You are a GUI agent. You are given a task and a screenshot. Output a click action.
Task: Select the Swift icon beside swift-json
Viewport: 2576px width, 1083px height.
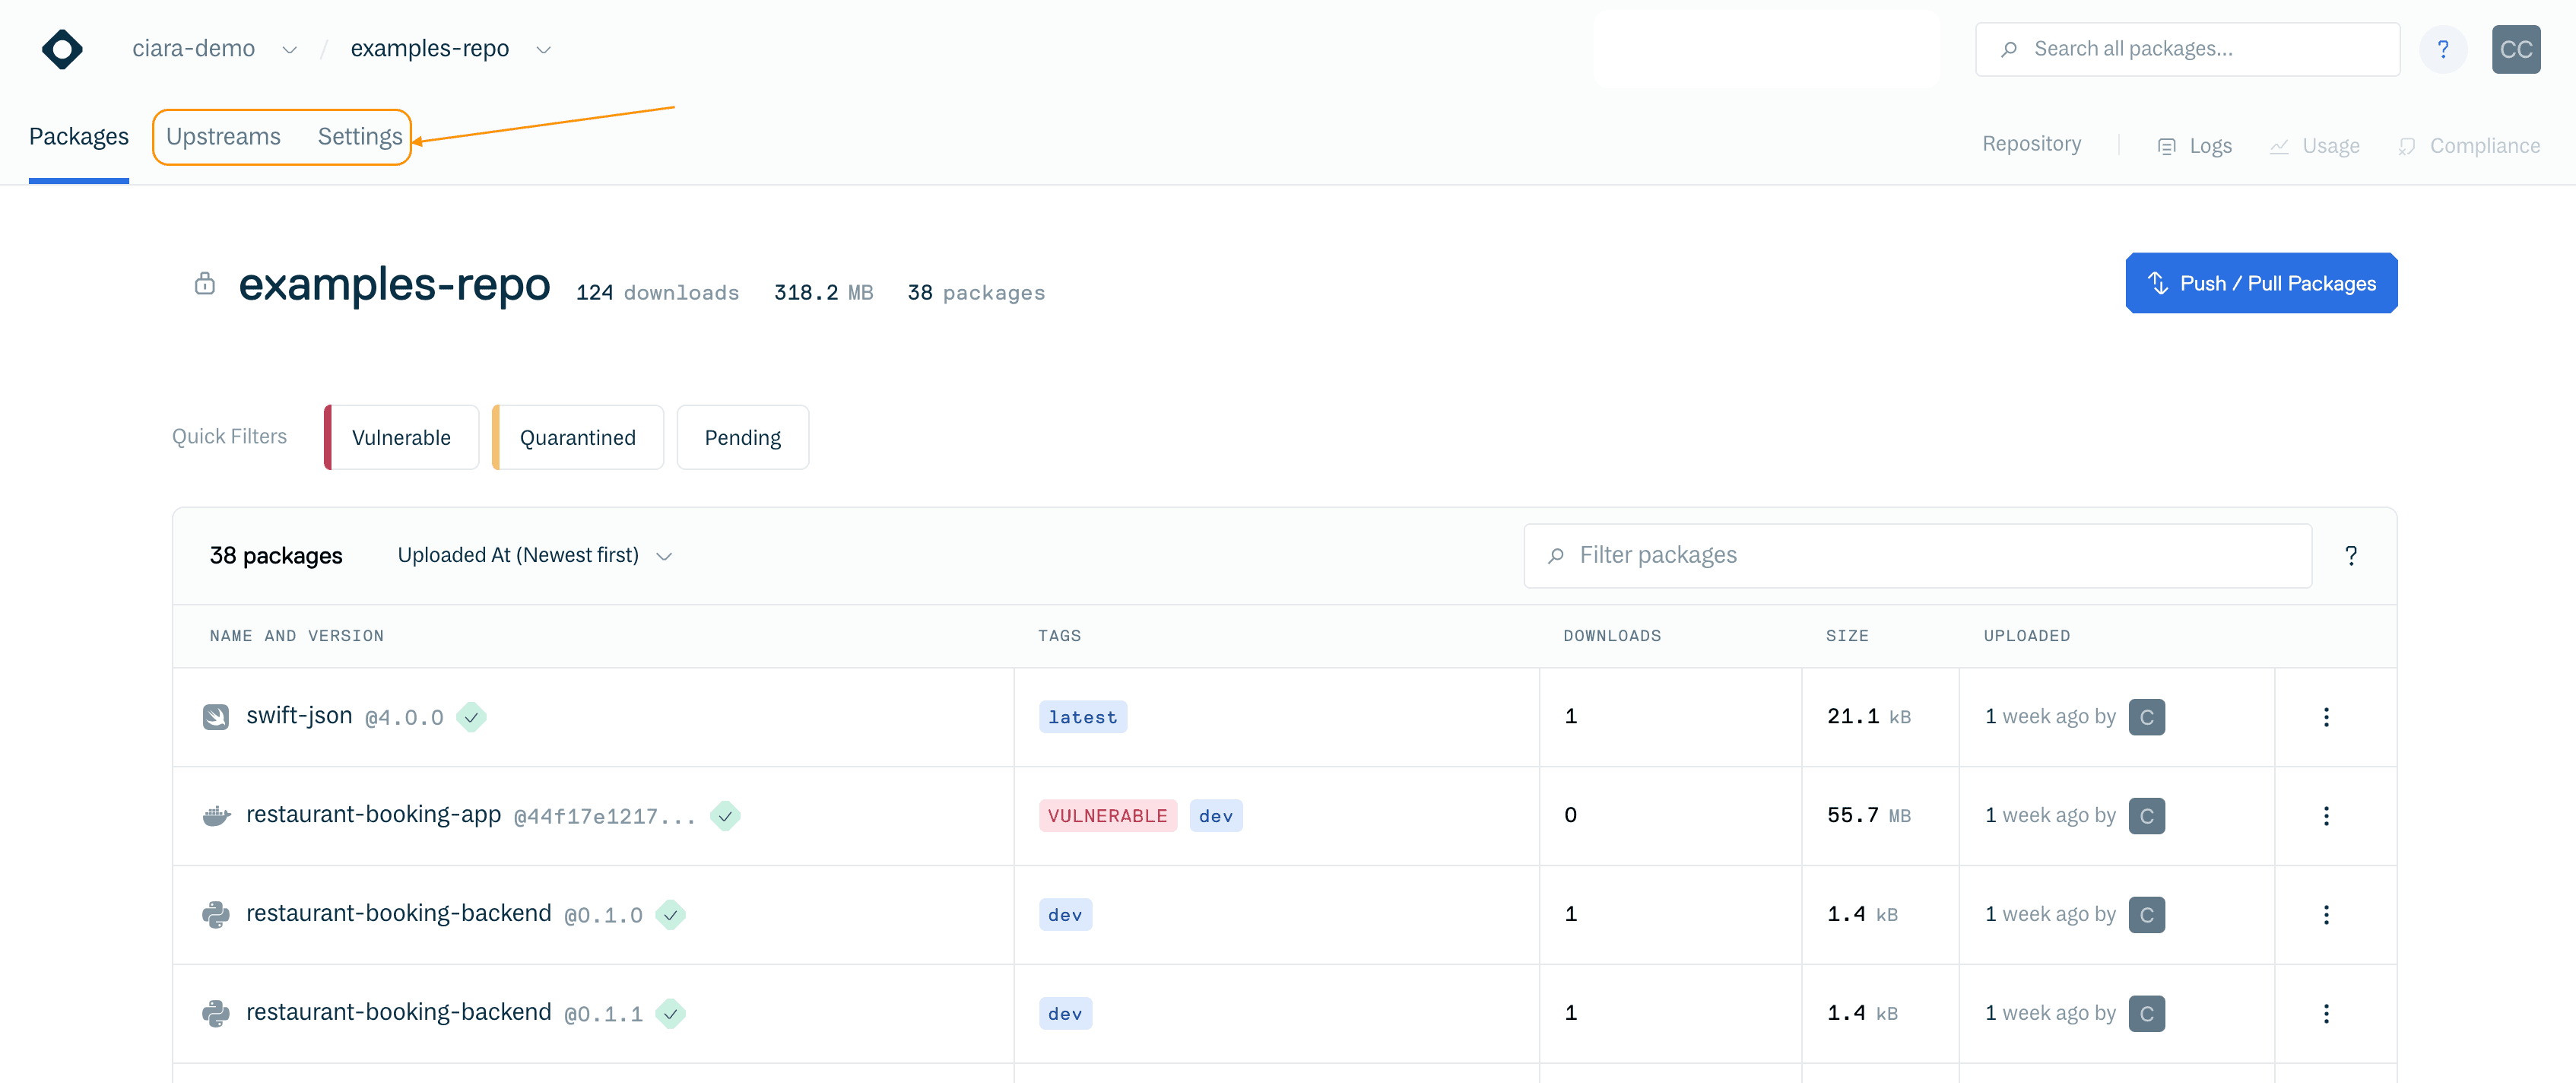pyautogui.click(x=217, y=716)
